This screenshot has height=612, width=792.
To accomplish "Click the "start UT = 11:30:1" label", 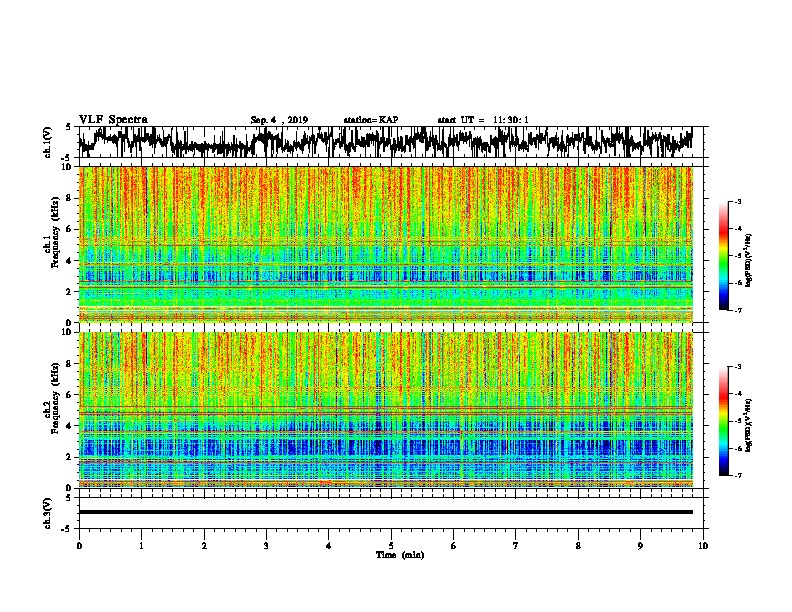I will [x=483, y=120].
